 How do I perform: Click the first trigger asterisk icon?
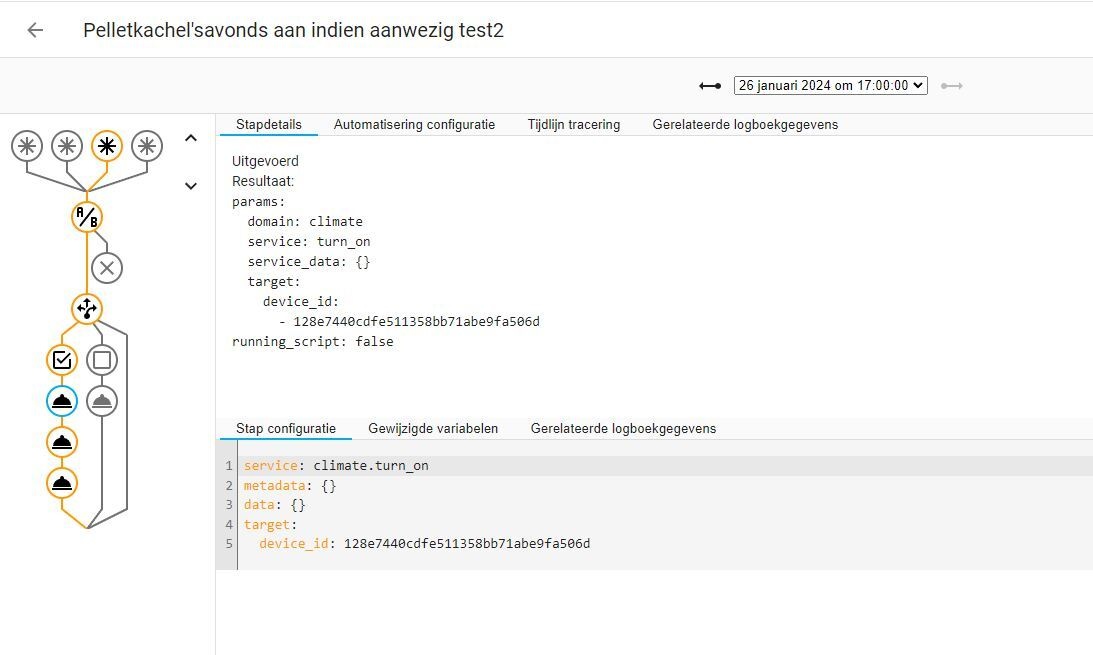(27, 145)
